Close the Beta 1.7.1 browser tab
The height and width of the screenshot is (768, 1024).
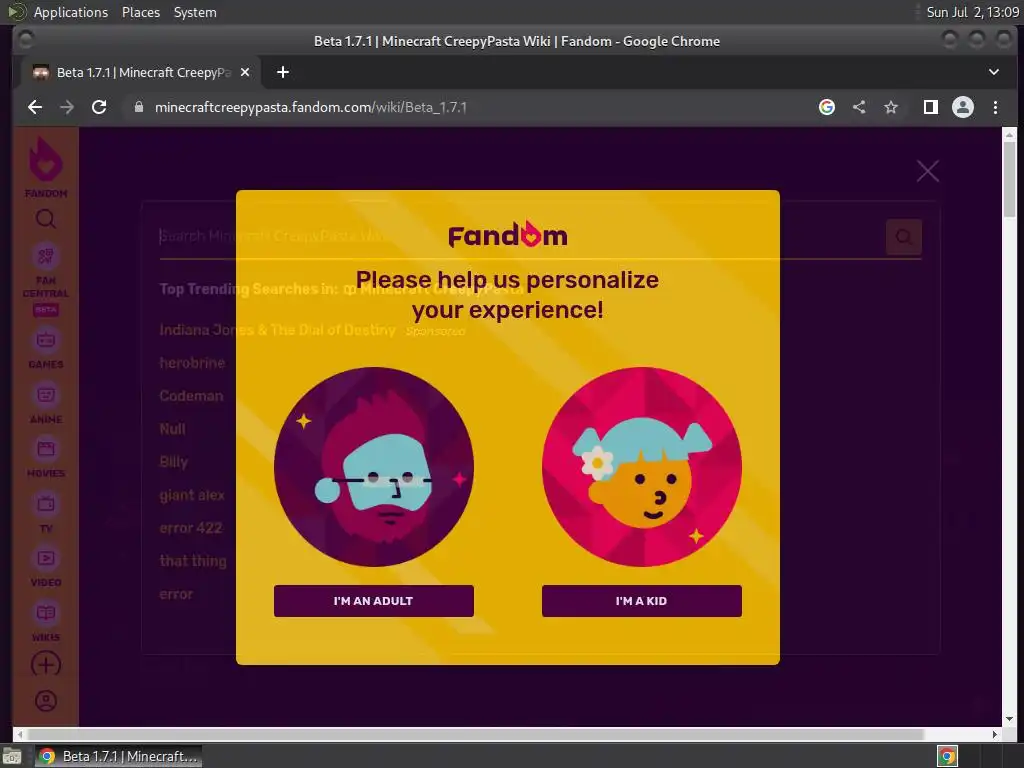tap(245, 72)
